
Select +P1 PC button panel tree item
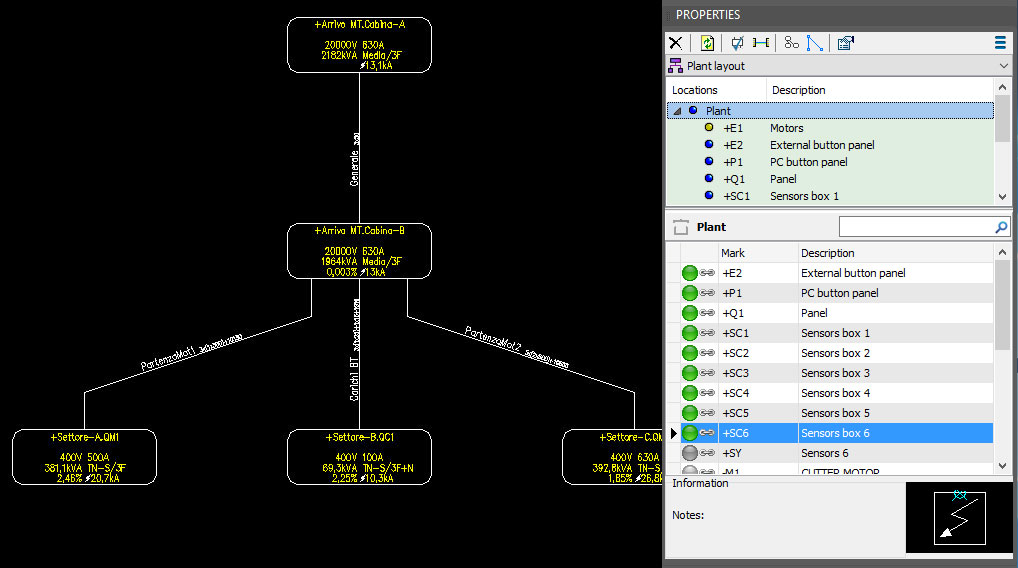click(830, 162)
